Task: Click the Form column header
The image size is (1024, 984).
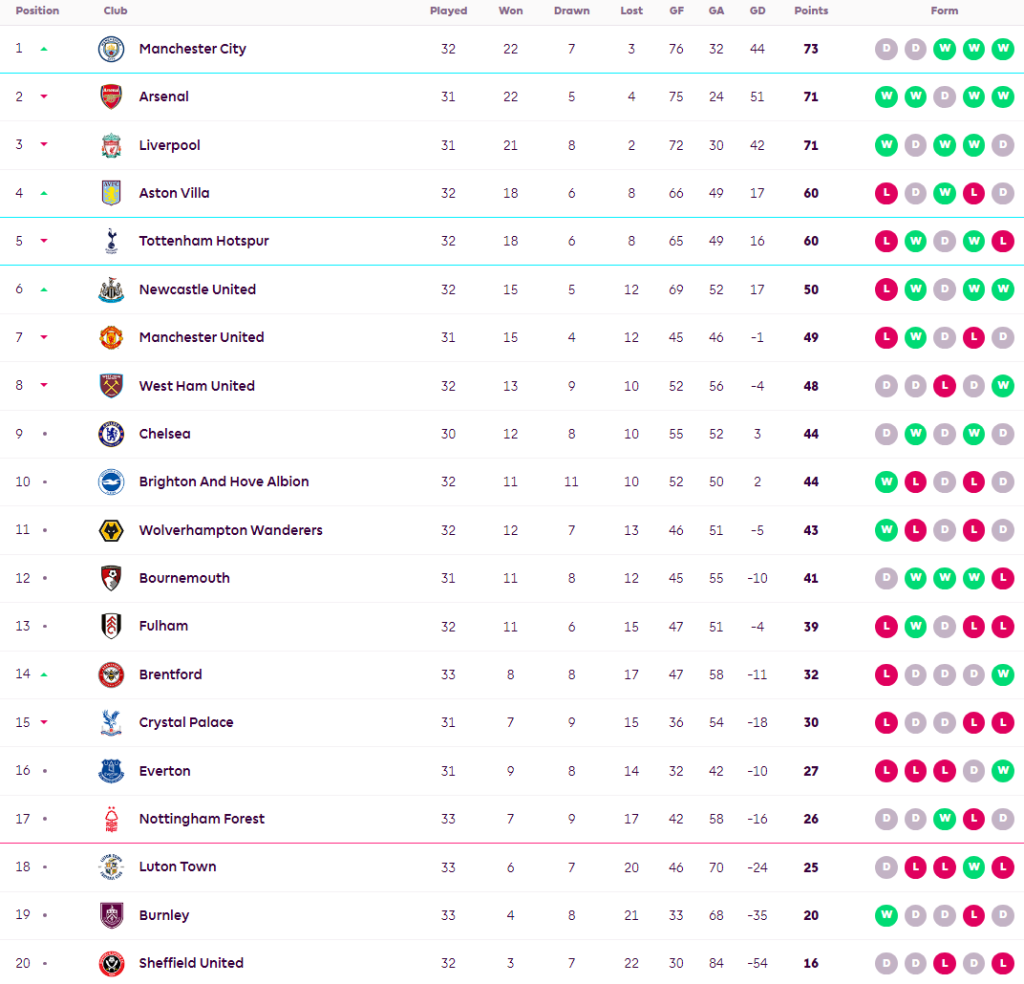Action: (944, 11)
